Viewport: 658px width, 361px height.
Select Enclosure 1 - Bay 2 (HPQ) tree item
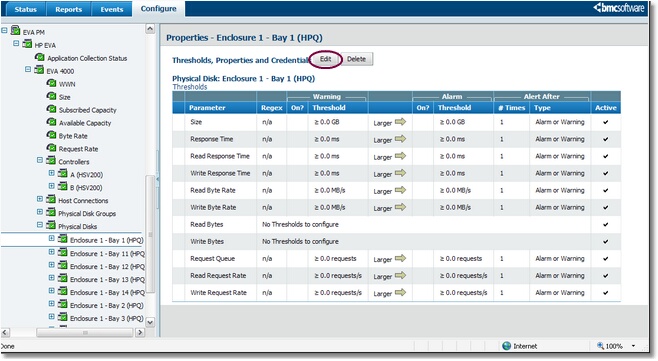pos(107,305)
